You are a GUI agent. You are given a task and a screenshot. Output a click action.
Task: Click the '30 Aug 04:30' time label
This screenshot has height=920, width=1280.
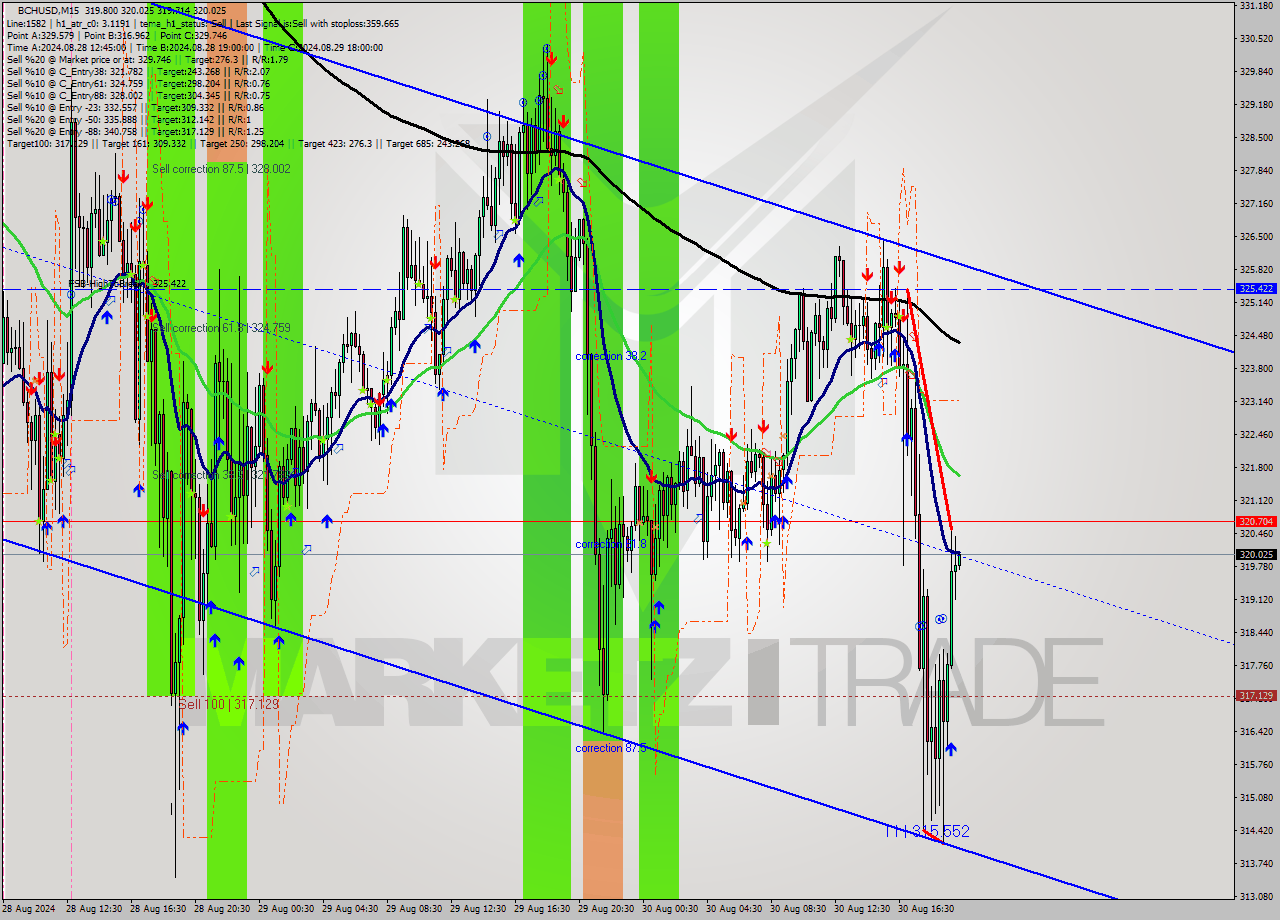tap(733, 909)
